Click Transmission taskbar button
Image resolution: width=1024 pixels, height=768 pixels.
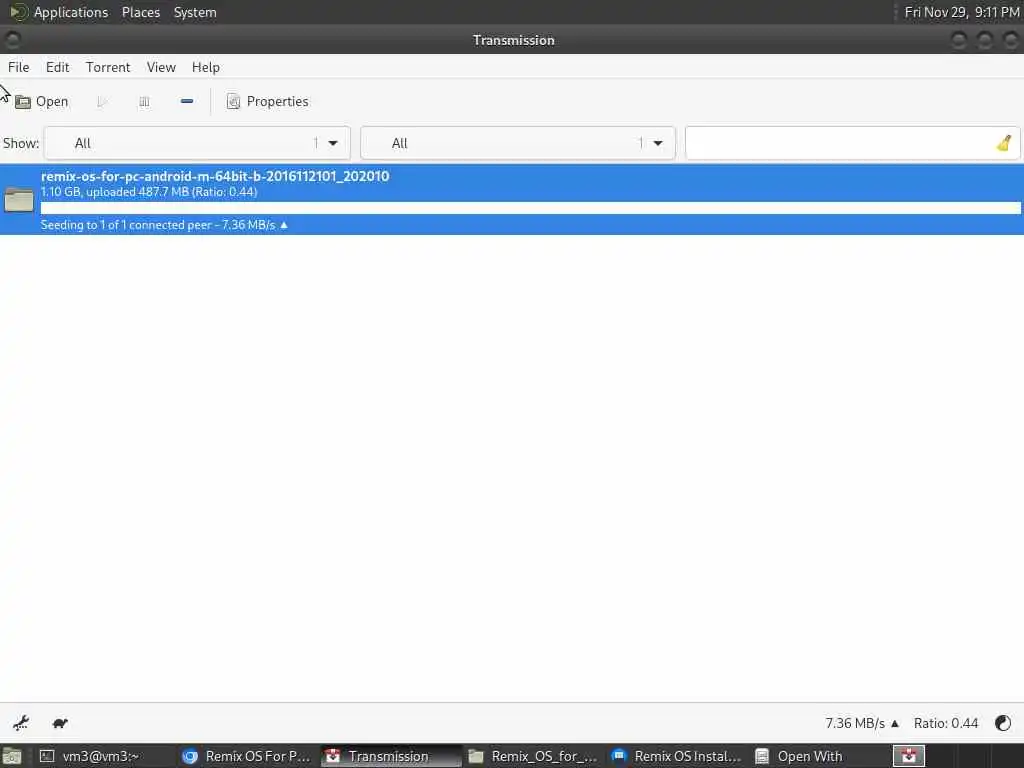[391, 756]
